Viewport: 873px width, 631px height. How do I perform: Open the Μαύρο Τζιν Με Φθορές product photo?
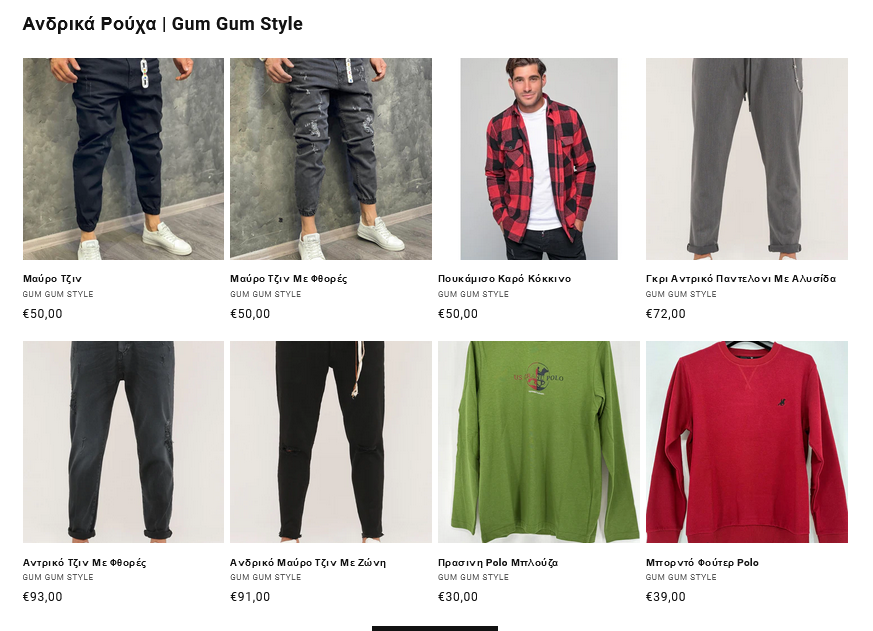tap(331, 159)
